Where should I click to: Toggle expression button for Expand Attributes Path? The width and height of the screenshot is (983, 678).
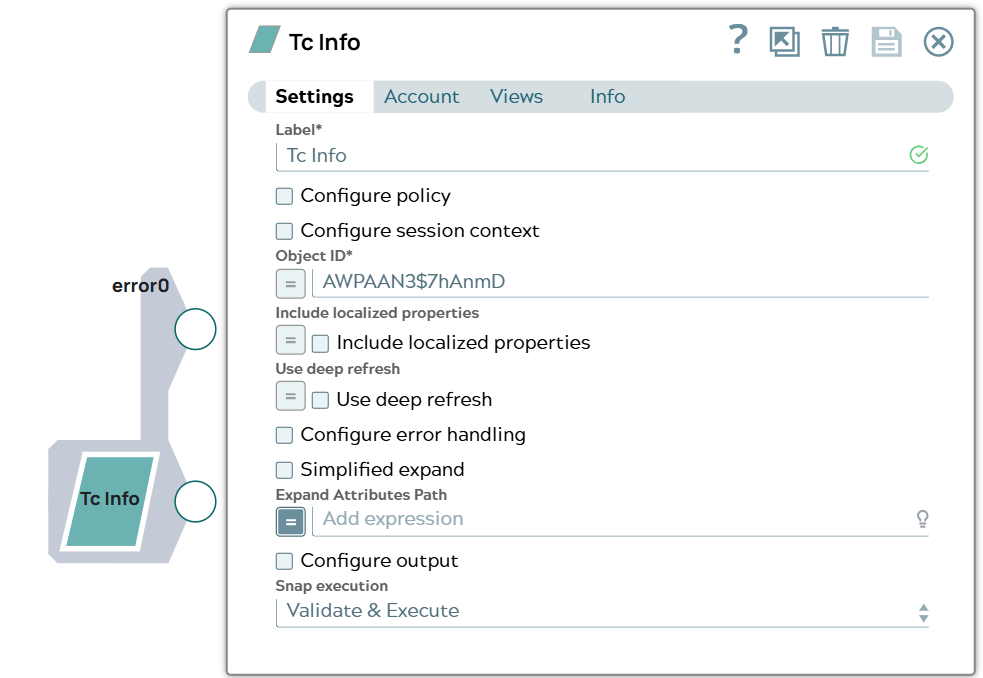[x=291, y=521]
